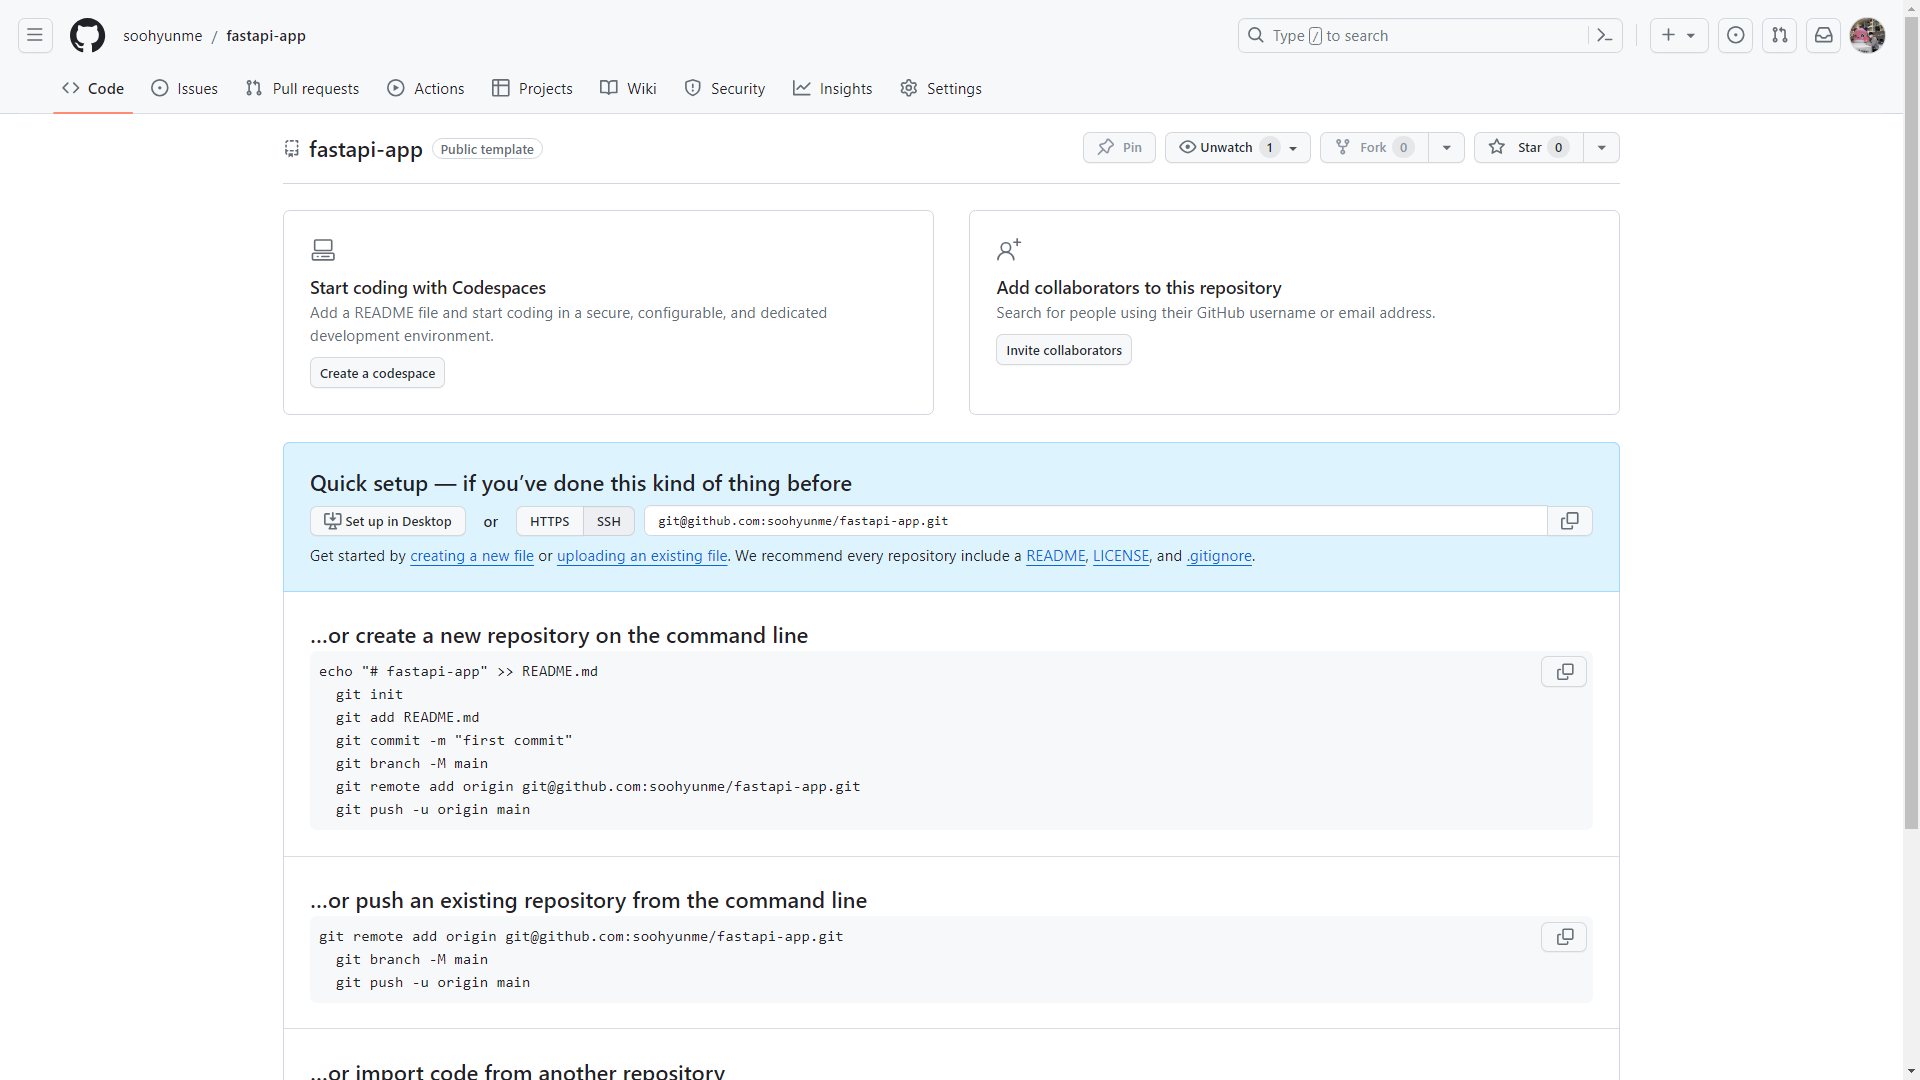
Task: Click Create a codespace button
Action: (x=377, y=373)
